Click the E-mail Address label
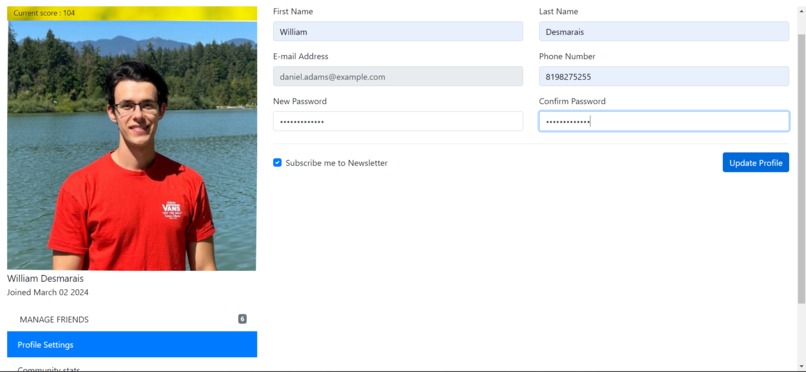Screen dimensions: 806x372 point(301,56)
